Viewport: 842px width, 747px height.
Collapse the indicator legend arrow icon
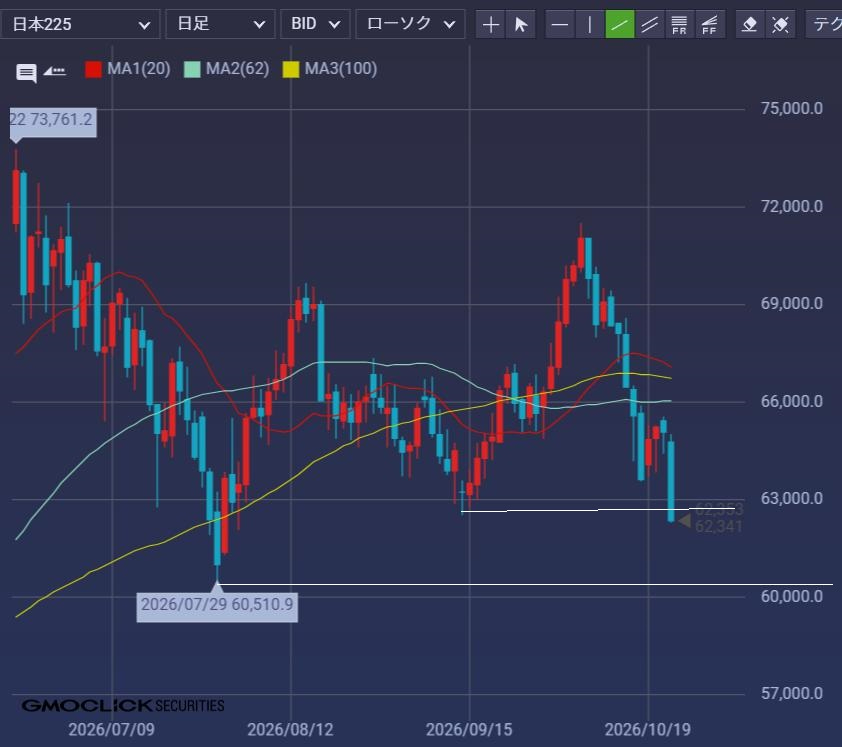click(54, 71)
